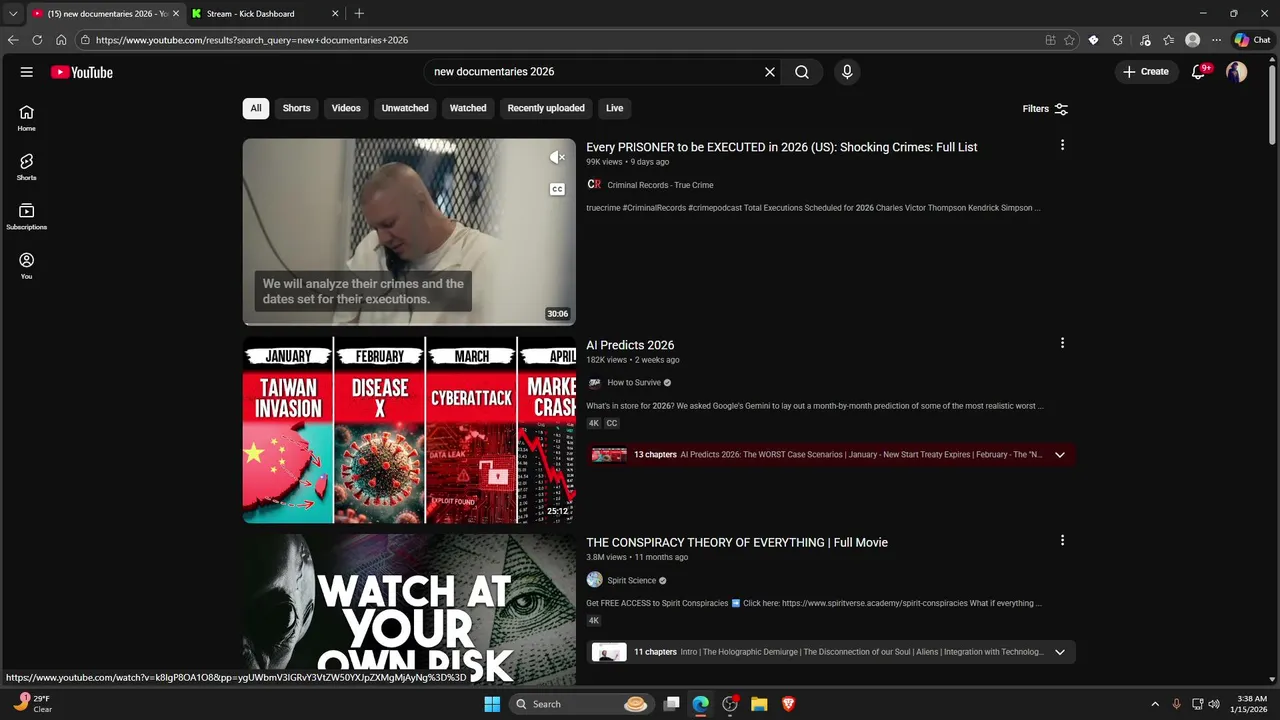The height and width of the screenshot is (720, 1280).
Task: Launch Brave browser from the taskbar
Action: point(788,704)
